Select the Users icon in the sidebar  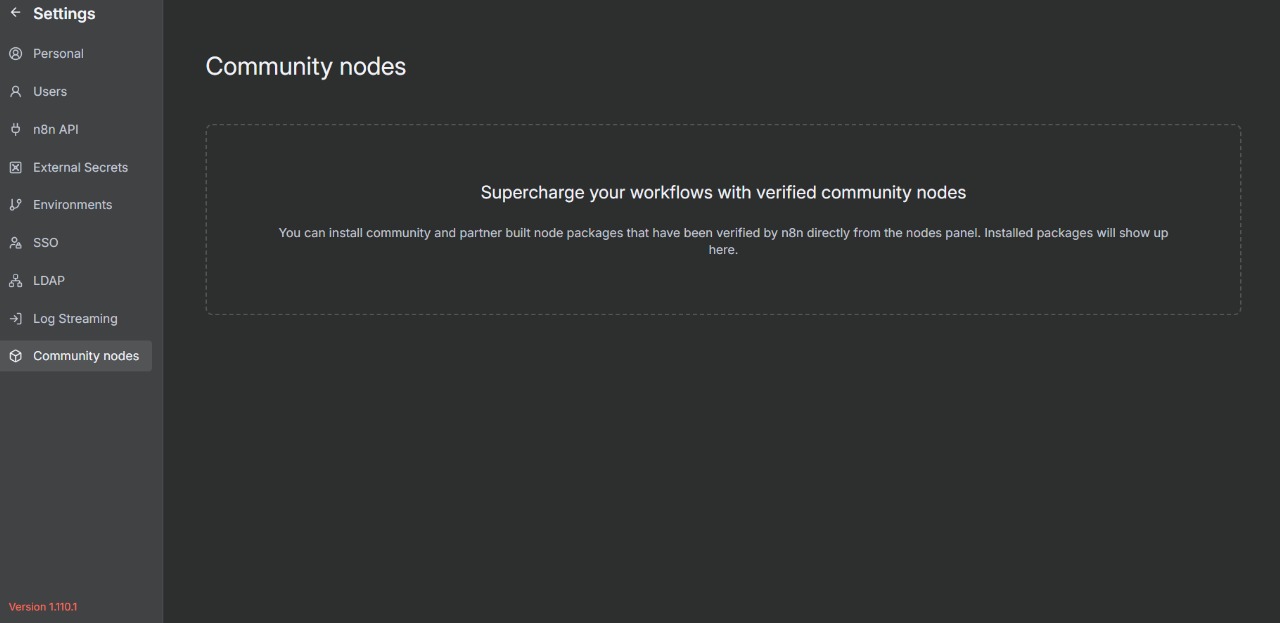click(15, 91)
